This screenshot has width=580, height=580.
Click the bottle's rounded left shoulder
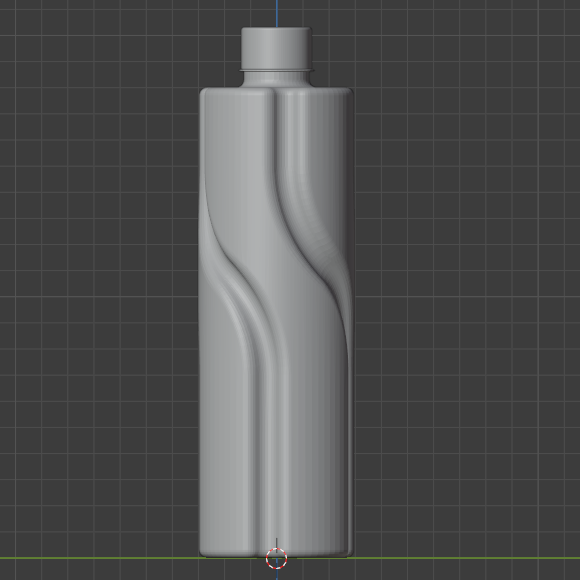coord(203,92)
